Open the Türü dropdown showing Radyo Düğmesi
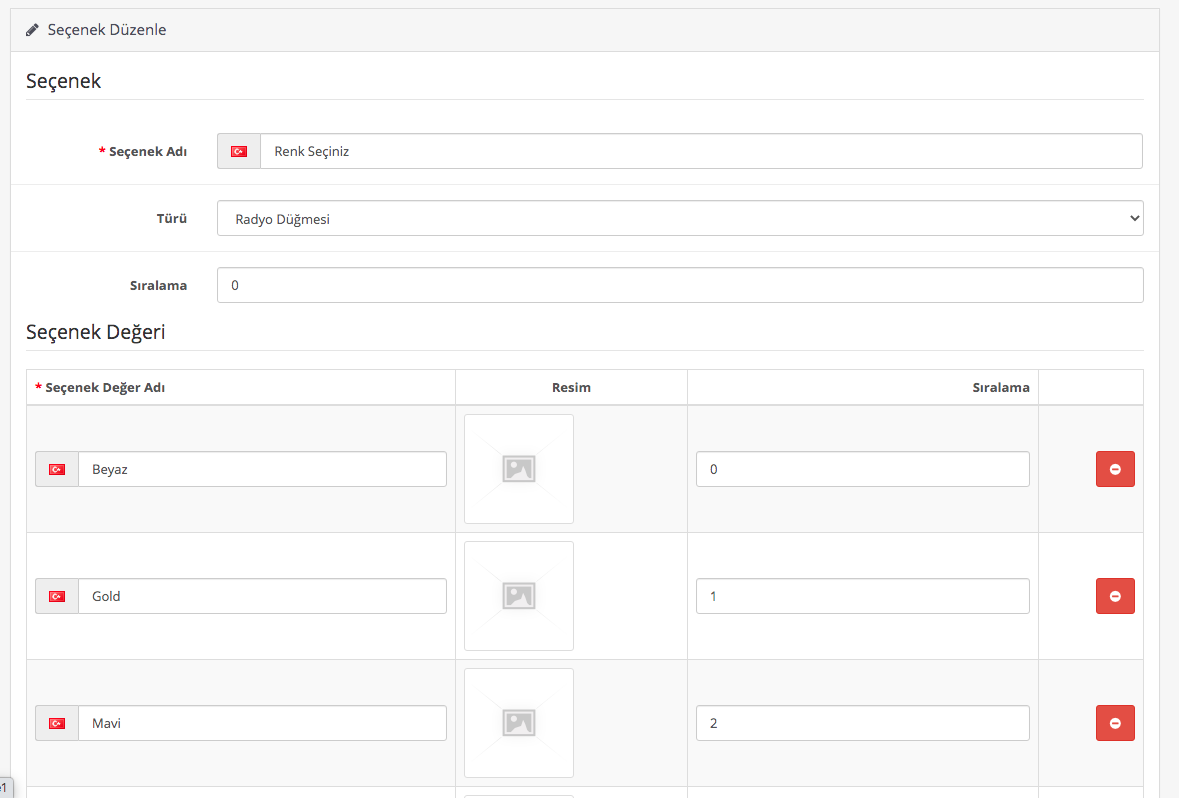1179x798 pixels. click(680, 218)
